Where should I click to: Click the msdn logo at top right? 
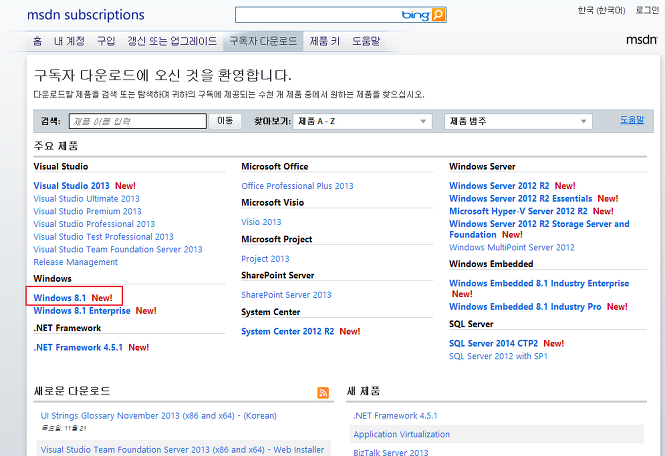pos(642,40)
